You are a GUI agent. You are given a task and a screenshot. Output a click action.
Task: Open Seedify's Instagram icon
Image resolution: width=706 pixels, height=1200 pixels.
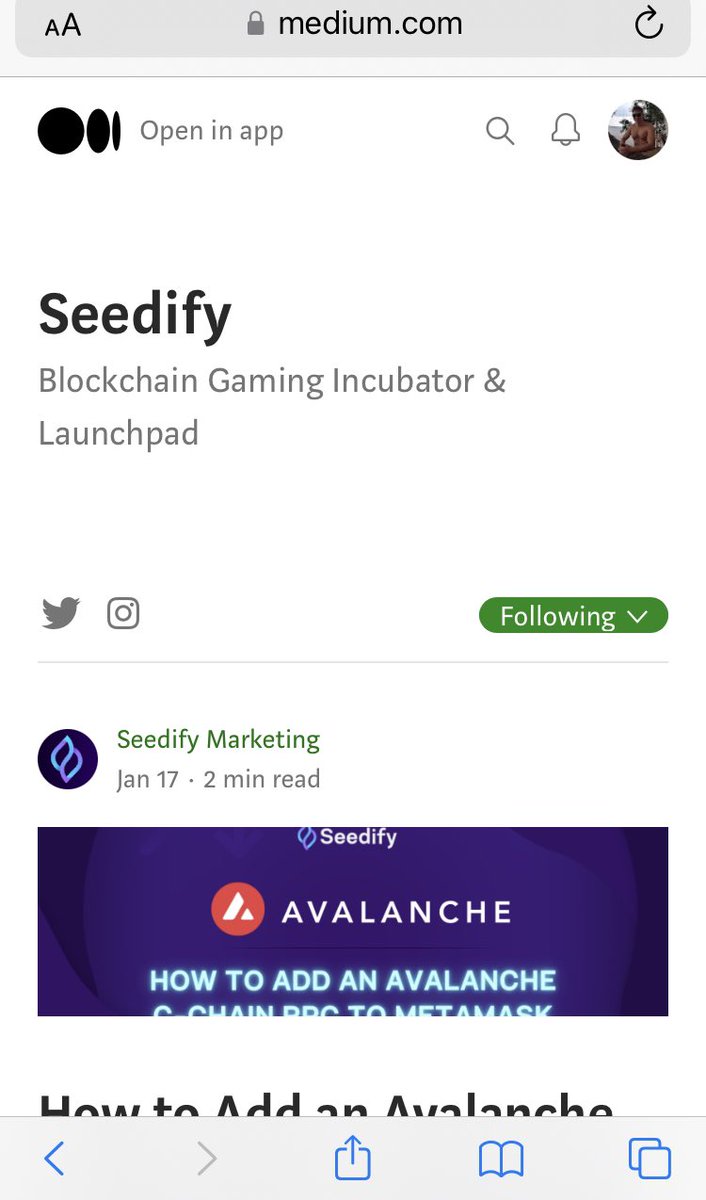click(123, 613)
